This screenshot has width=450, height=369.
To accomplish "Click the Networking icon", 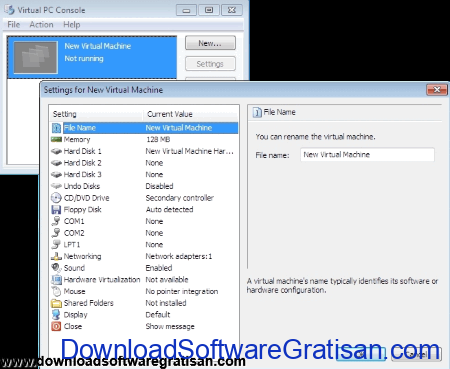I will [56, 256].
